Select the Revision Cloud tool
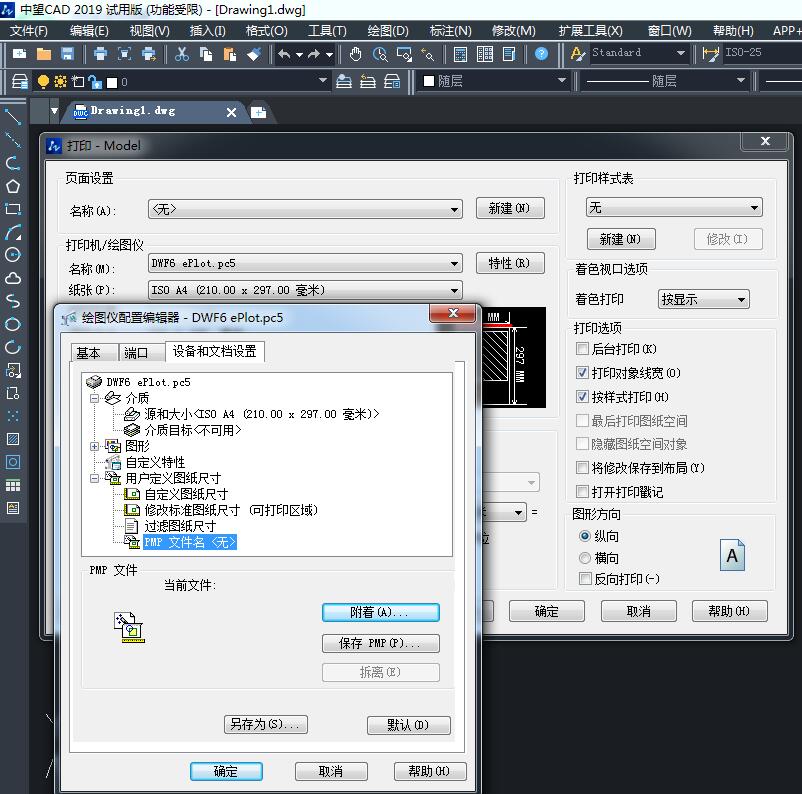Screen dimensions: 802x794 [x=13, y=278]
